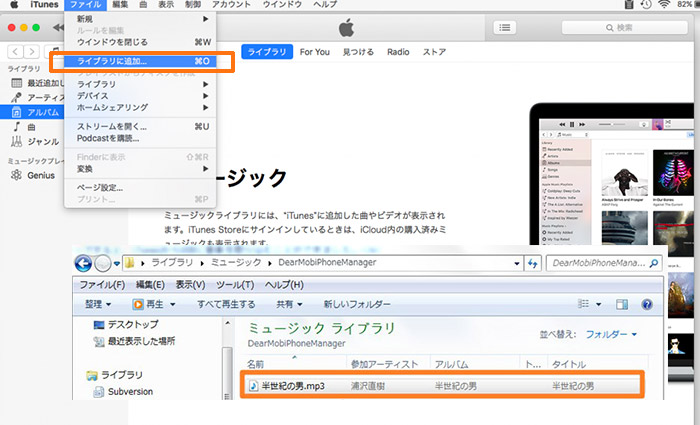Viewport: 700px width, 425px height.
Task: Switch to the ライブラリ tab
Action: tap(267, 52)
